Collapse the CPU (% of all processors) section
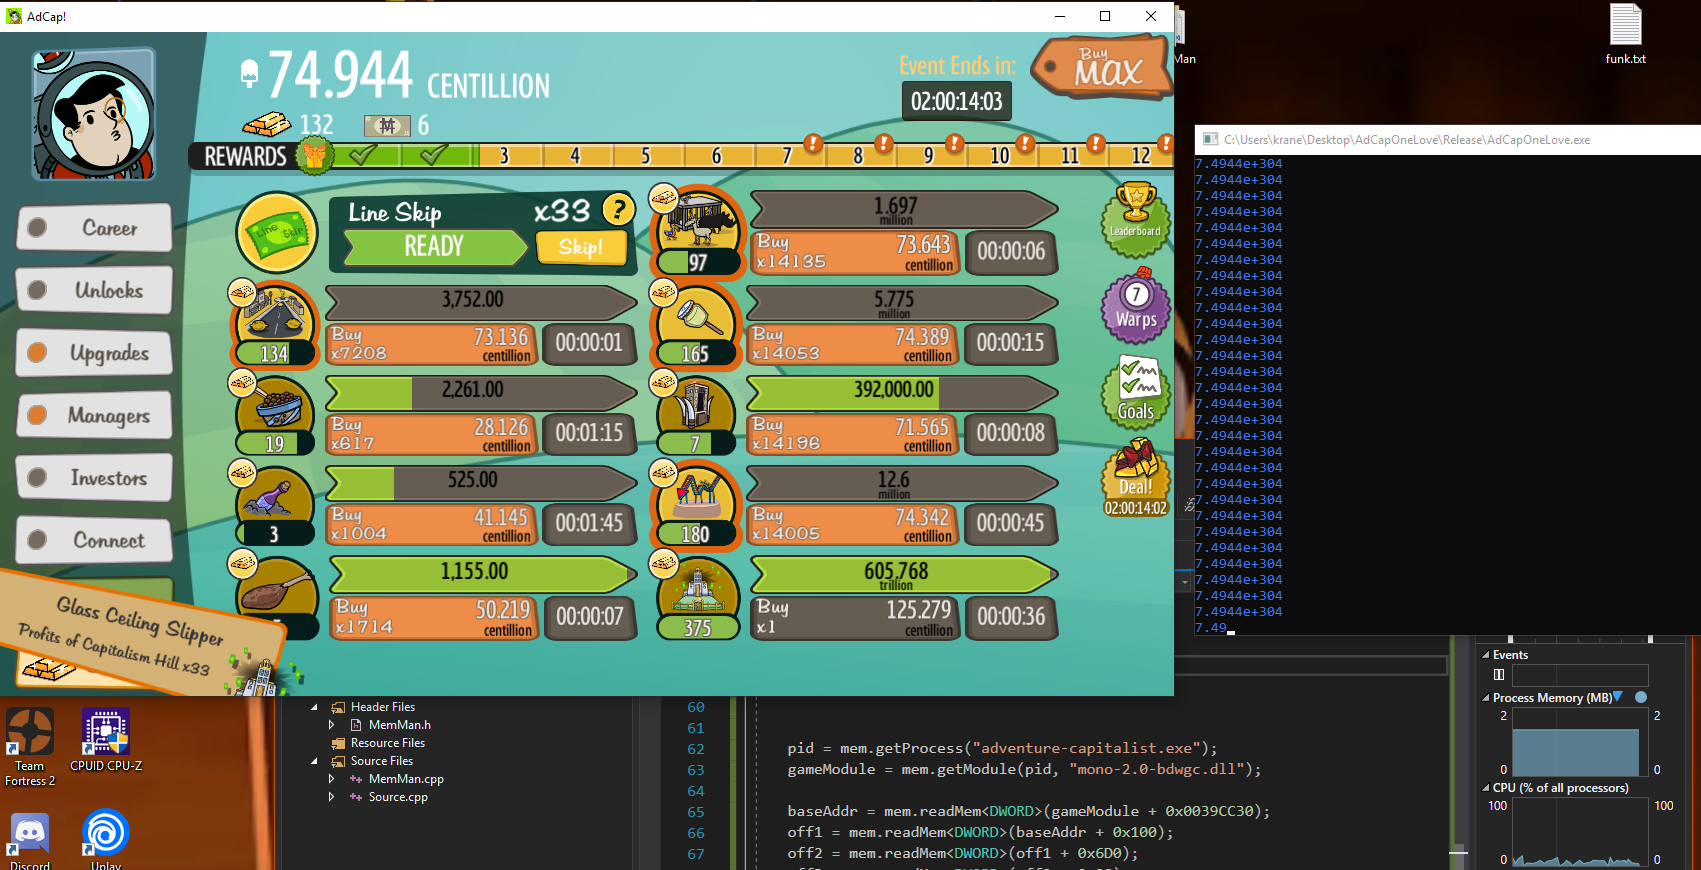This screenshot has width=1701, height=870. pyautogui.click(x=1485, y=788)
